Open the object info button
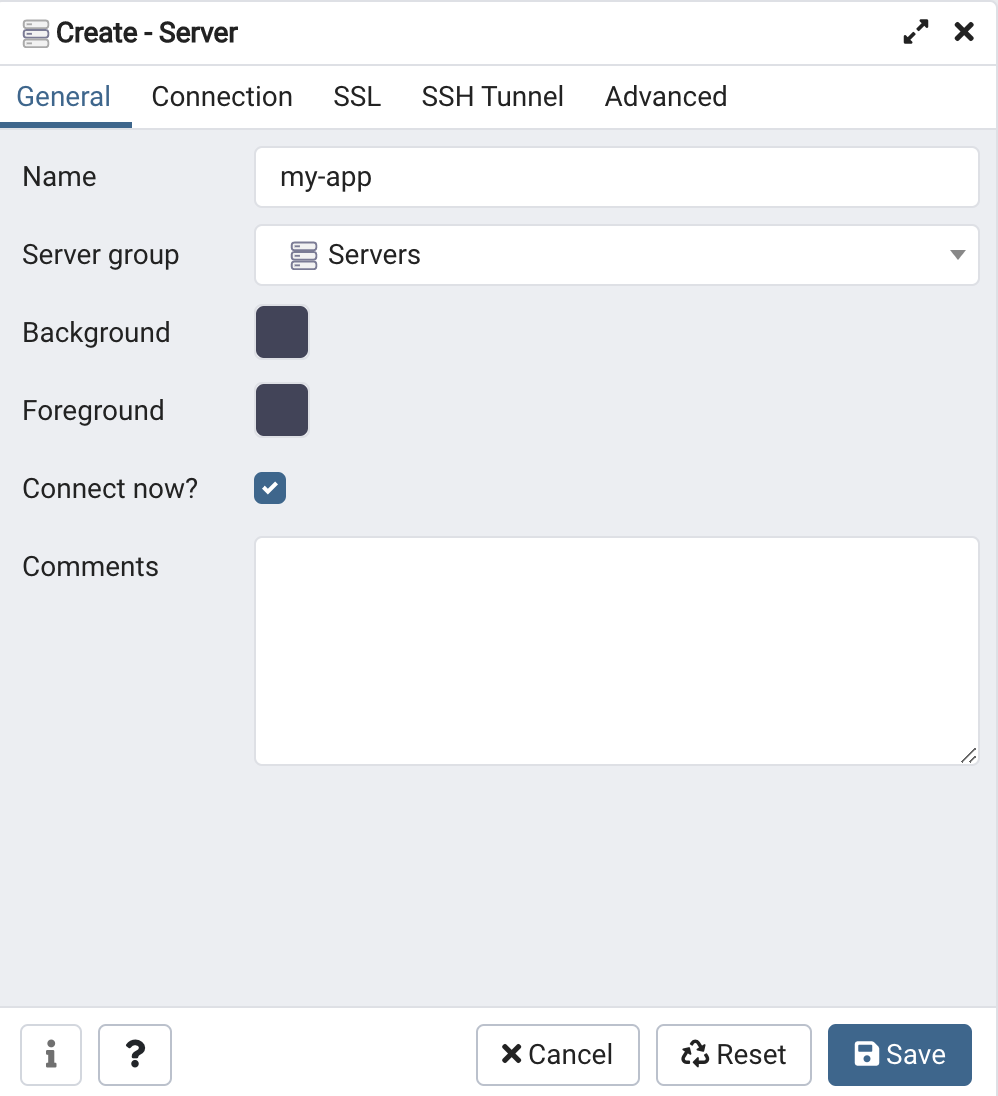Screen dimensions: 998x1096 [51, 1054]
